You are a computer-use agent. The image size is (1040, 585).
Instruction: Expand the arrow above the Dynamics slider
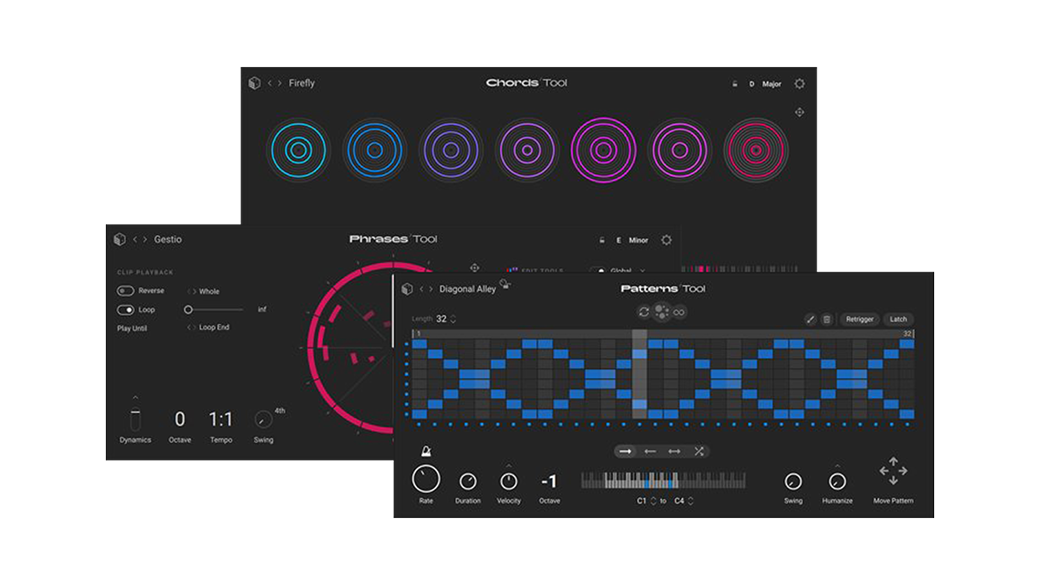point(135,397)
